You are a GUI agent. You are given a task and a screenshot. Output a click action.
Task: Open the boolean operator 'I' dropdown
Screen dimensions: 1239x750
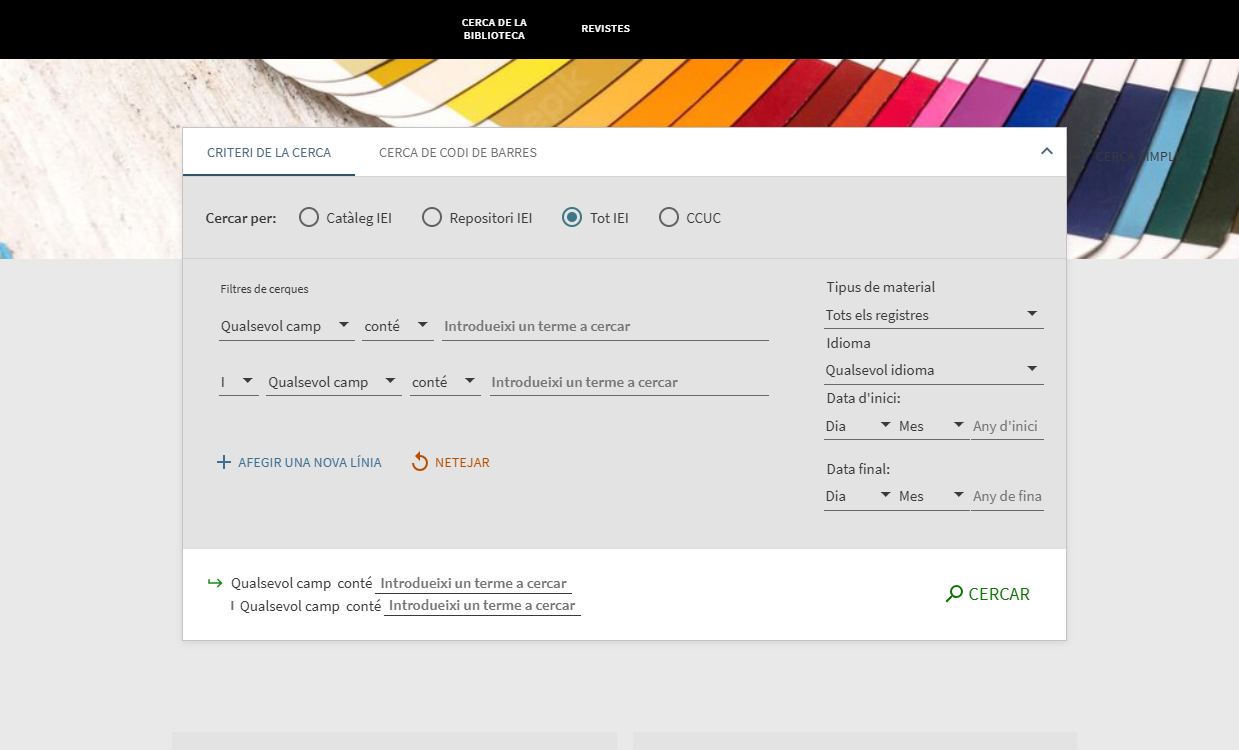238,382
